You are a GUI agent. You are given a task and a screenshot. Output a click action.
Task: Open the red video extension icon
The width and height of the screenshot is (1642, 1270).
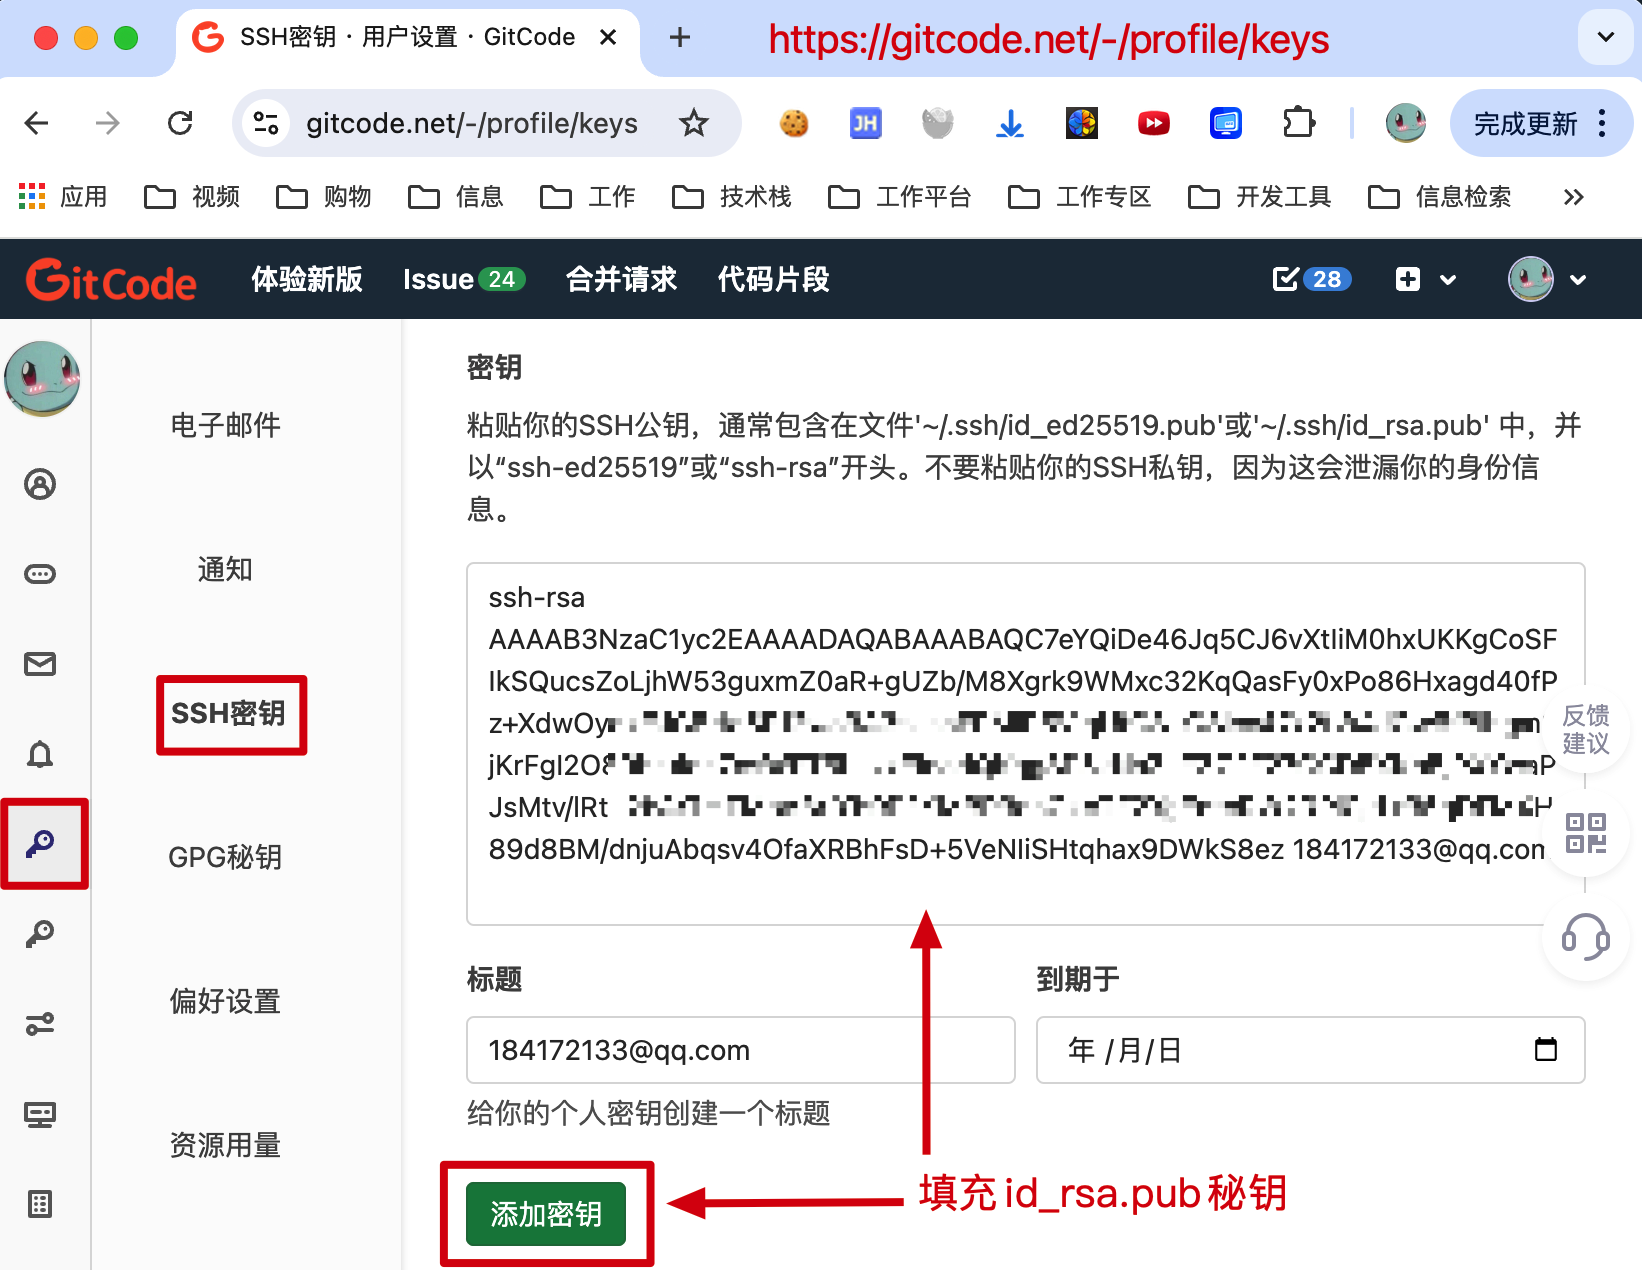click(1153, 123)
